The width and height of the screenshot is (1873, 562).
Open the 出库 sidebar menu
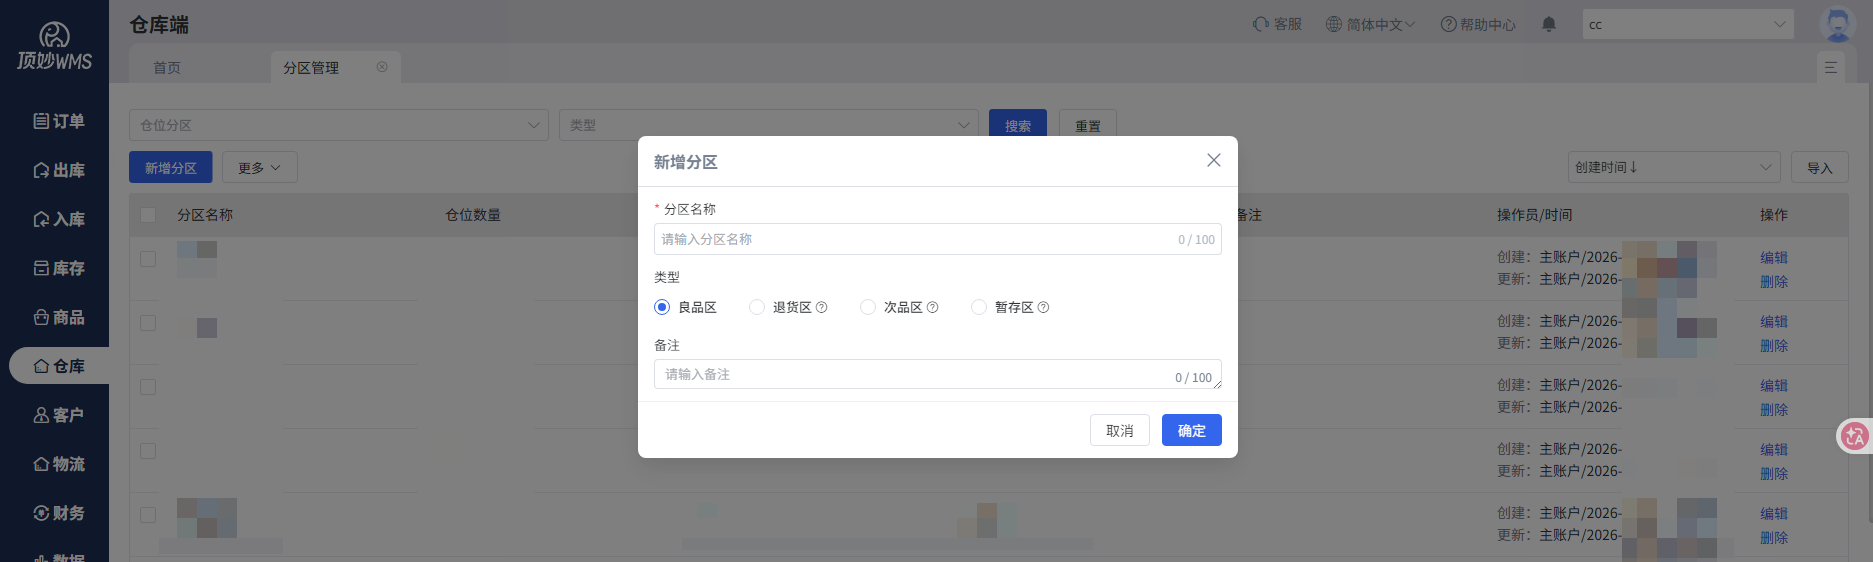pos(58,170)
